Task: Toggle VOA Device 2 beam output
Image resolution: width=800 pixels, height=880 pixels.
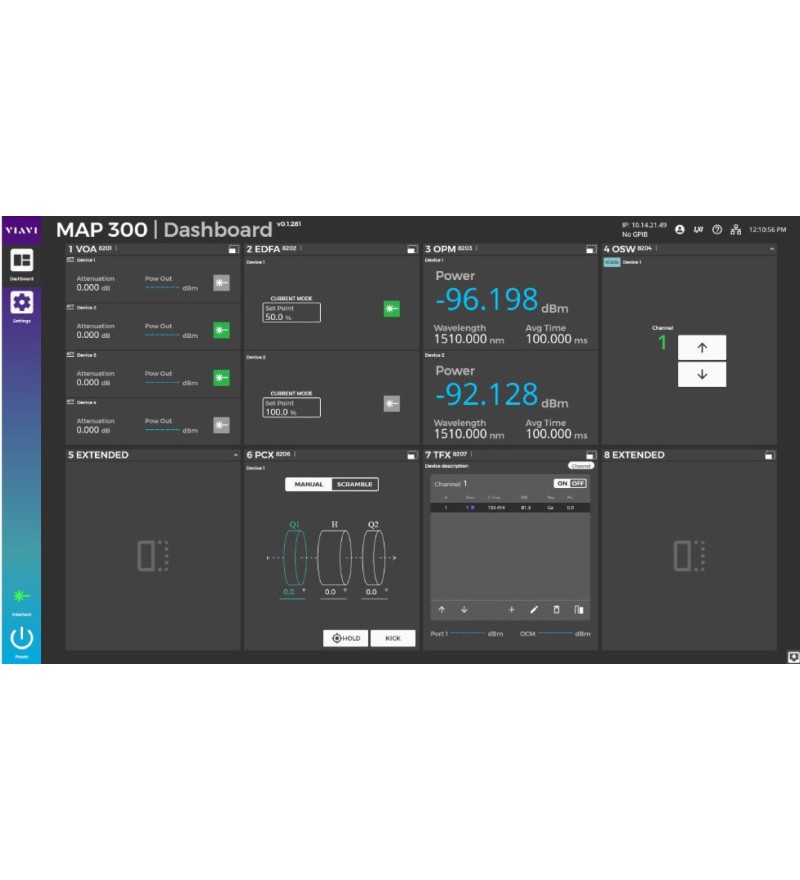Action: (x=221, y=330)
